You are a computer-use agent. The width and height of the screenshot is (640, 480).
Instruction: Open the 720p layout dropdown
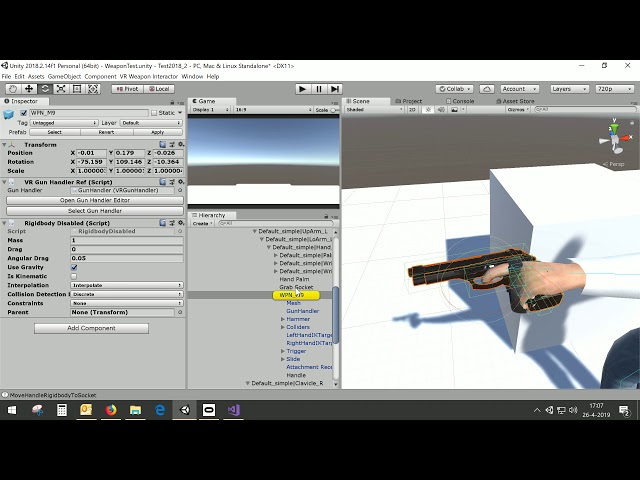point(614,89)
